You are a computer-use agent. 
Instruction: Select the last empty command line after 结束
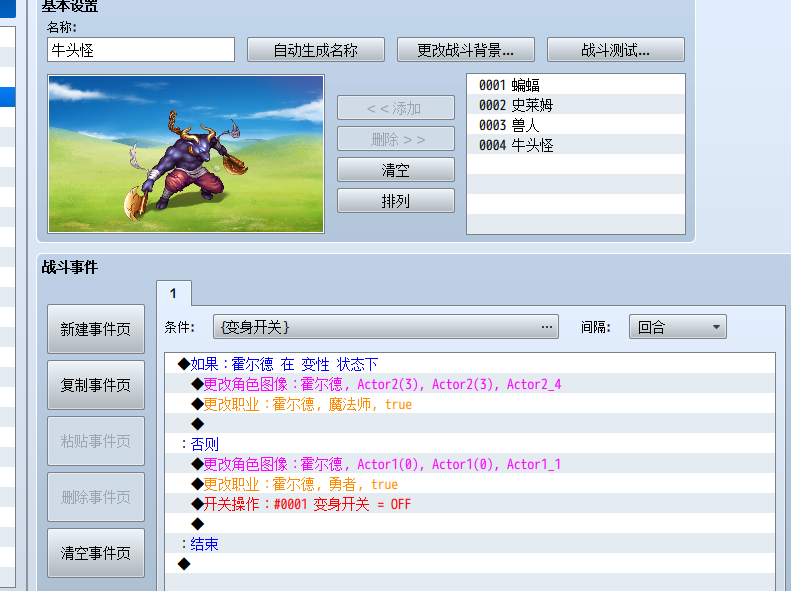470,563
